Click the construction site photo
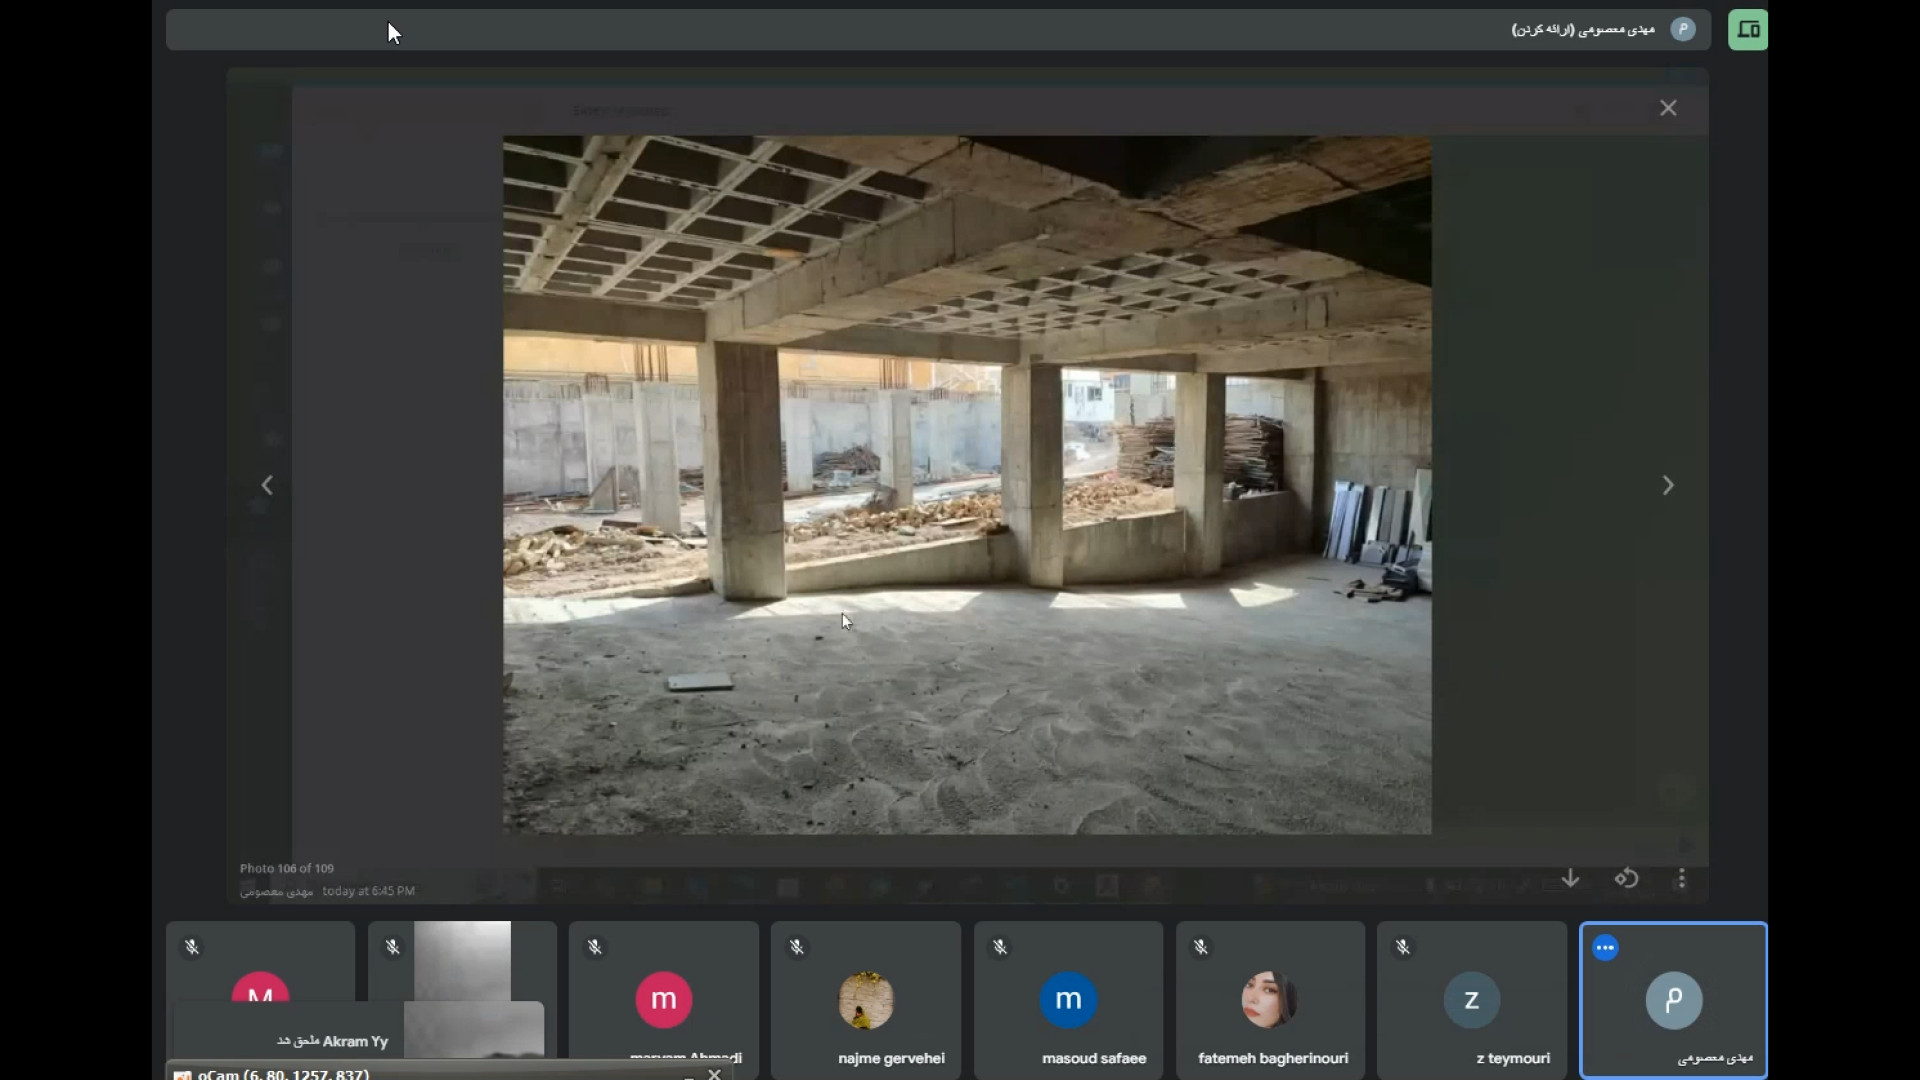This screenshot has width=1920, height=1080. [x=967, y=485]
